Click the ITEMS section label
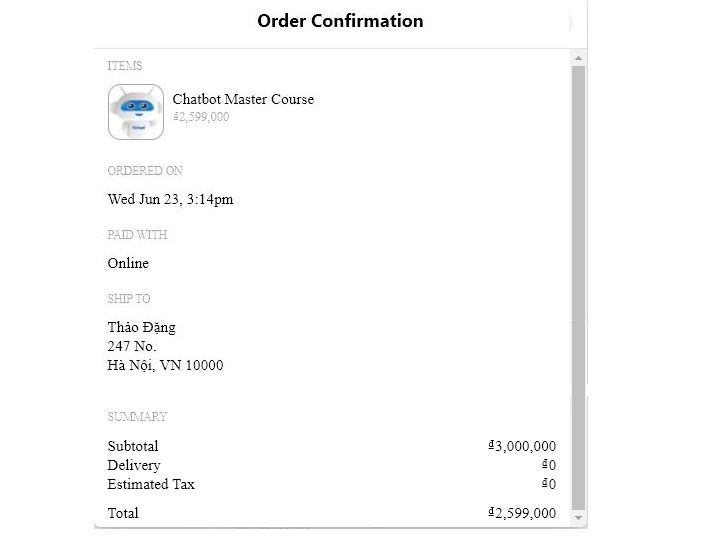 (125, 66)
